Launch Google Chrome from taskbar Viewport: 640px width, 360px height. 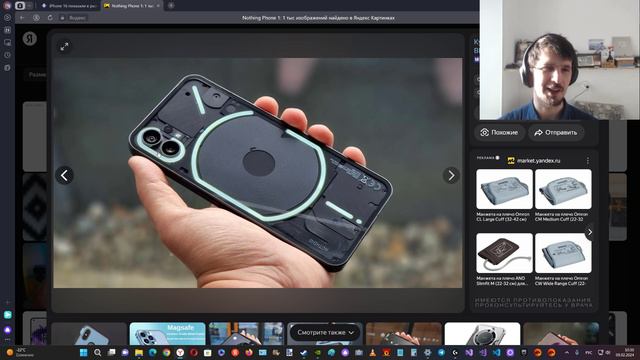pyautogui.click(x=167, y=353)
